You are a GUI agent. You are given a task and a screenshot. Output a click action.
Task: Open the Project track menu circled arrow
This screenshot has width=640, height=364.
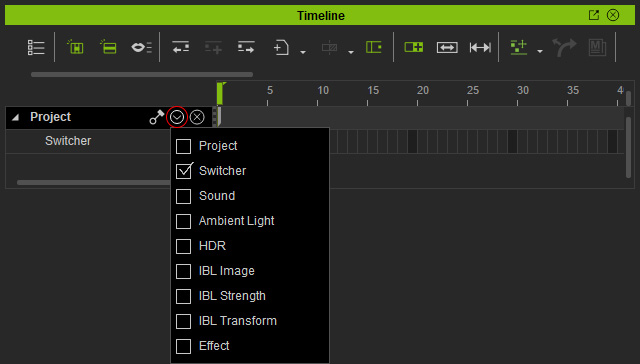point(177,118)
